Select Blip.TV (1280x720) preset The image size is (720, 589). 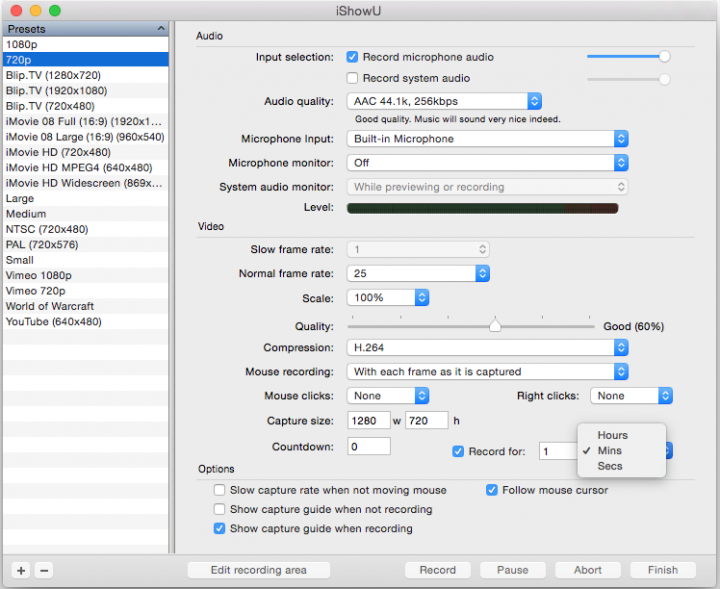(x=86, y=75)
